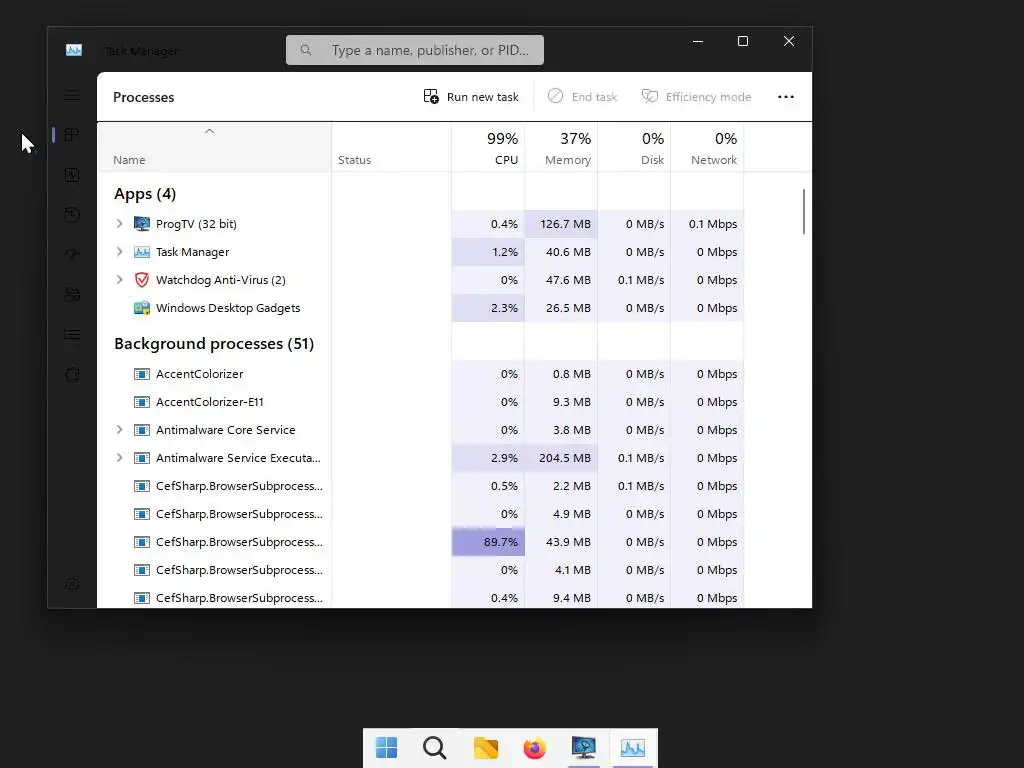Click the sort arrow above Name column
Screen dimensions: 1024x768
210,131
